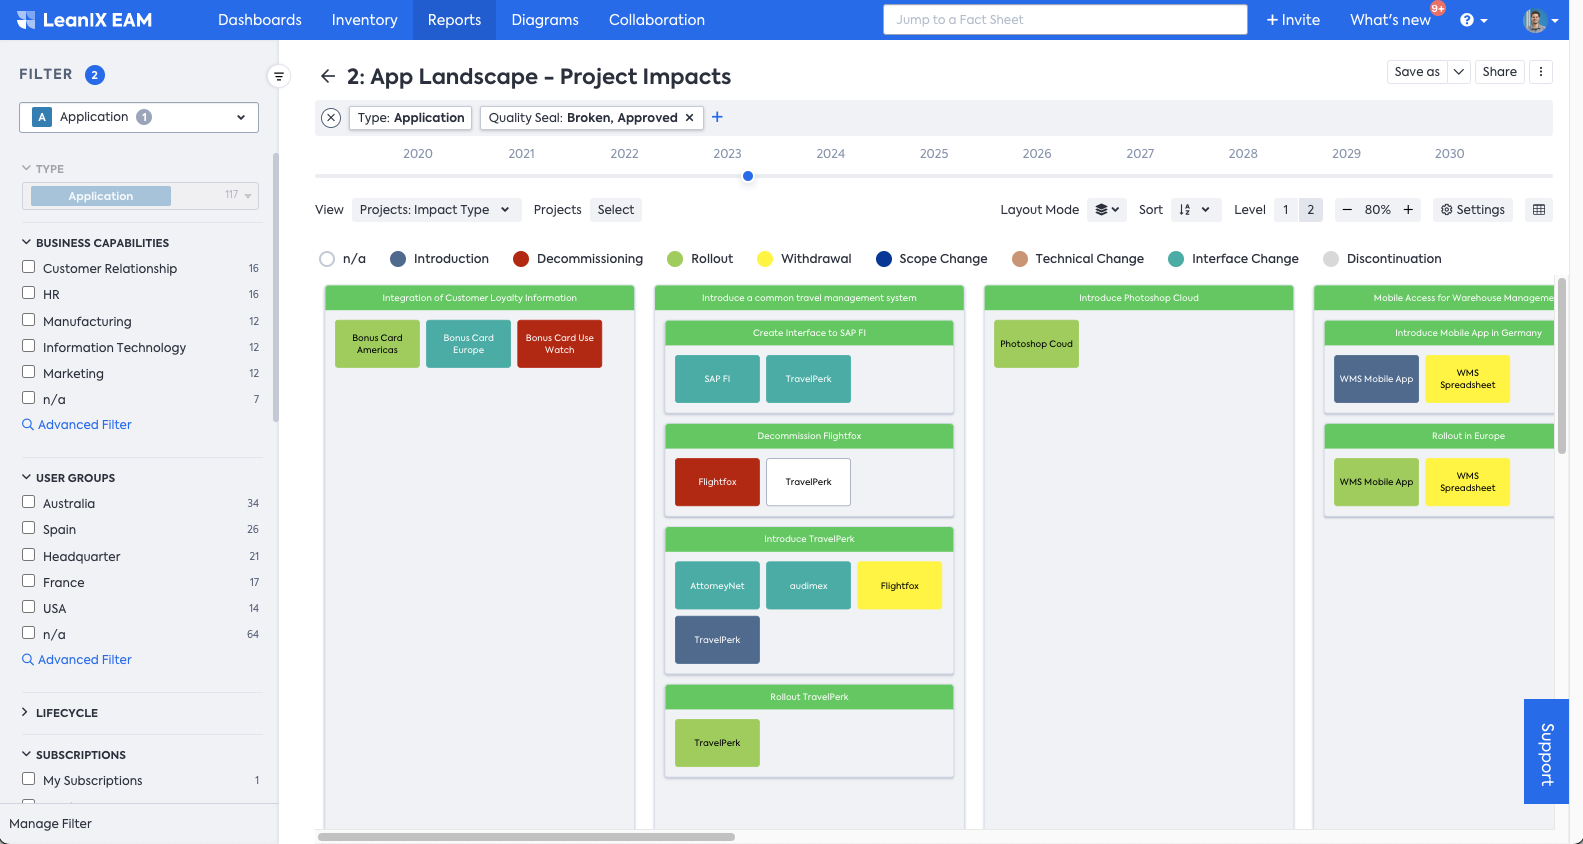
Task: Click the Jump to a Fact Sheet field
Action: 1065,20
